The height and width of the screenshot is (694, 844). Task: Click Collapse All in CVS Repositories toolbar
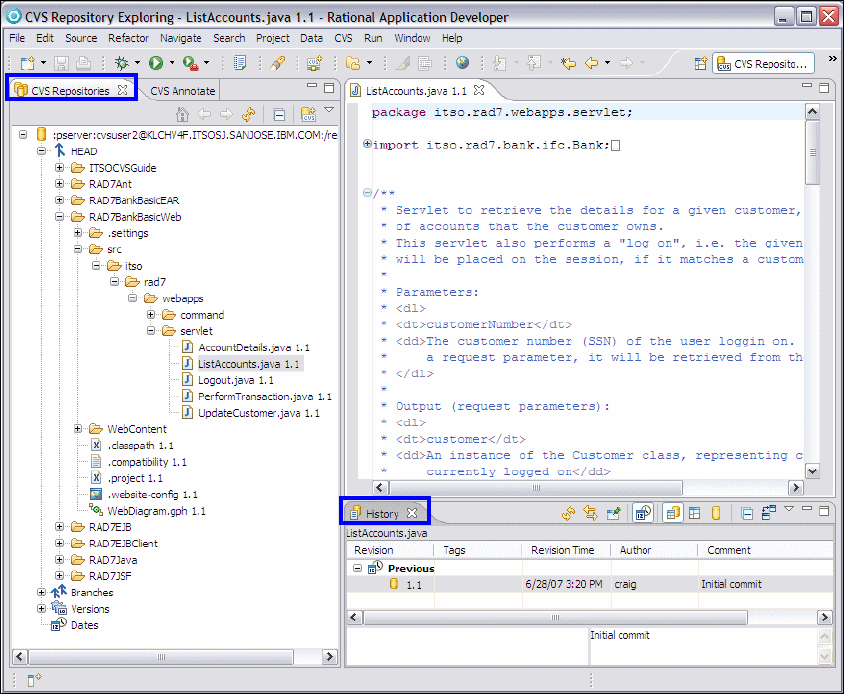click(279, 115)
